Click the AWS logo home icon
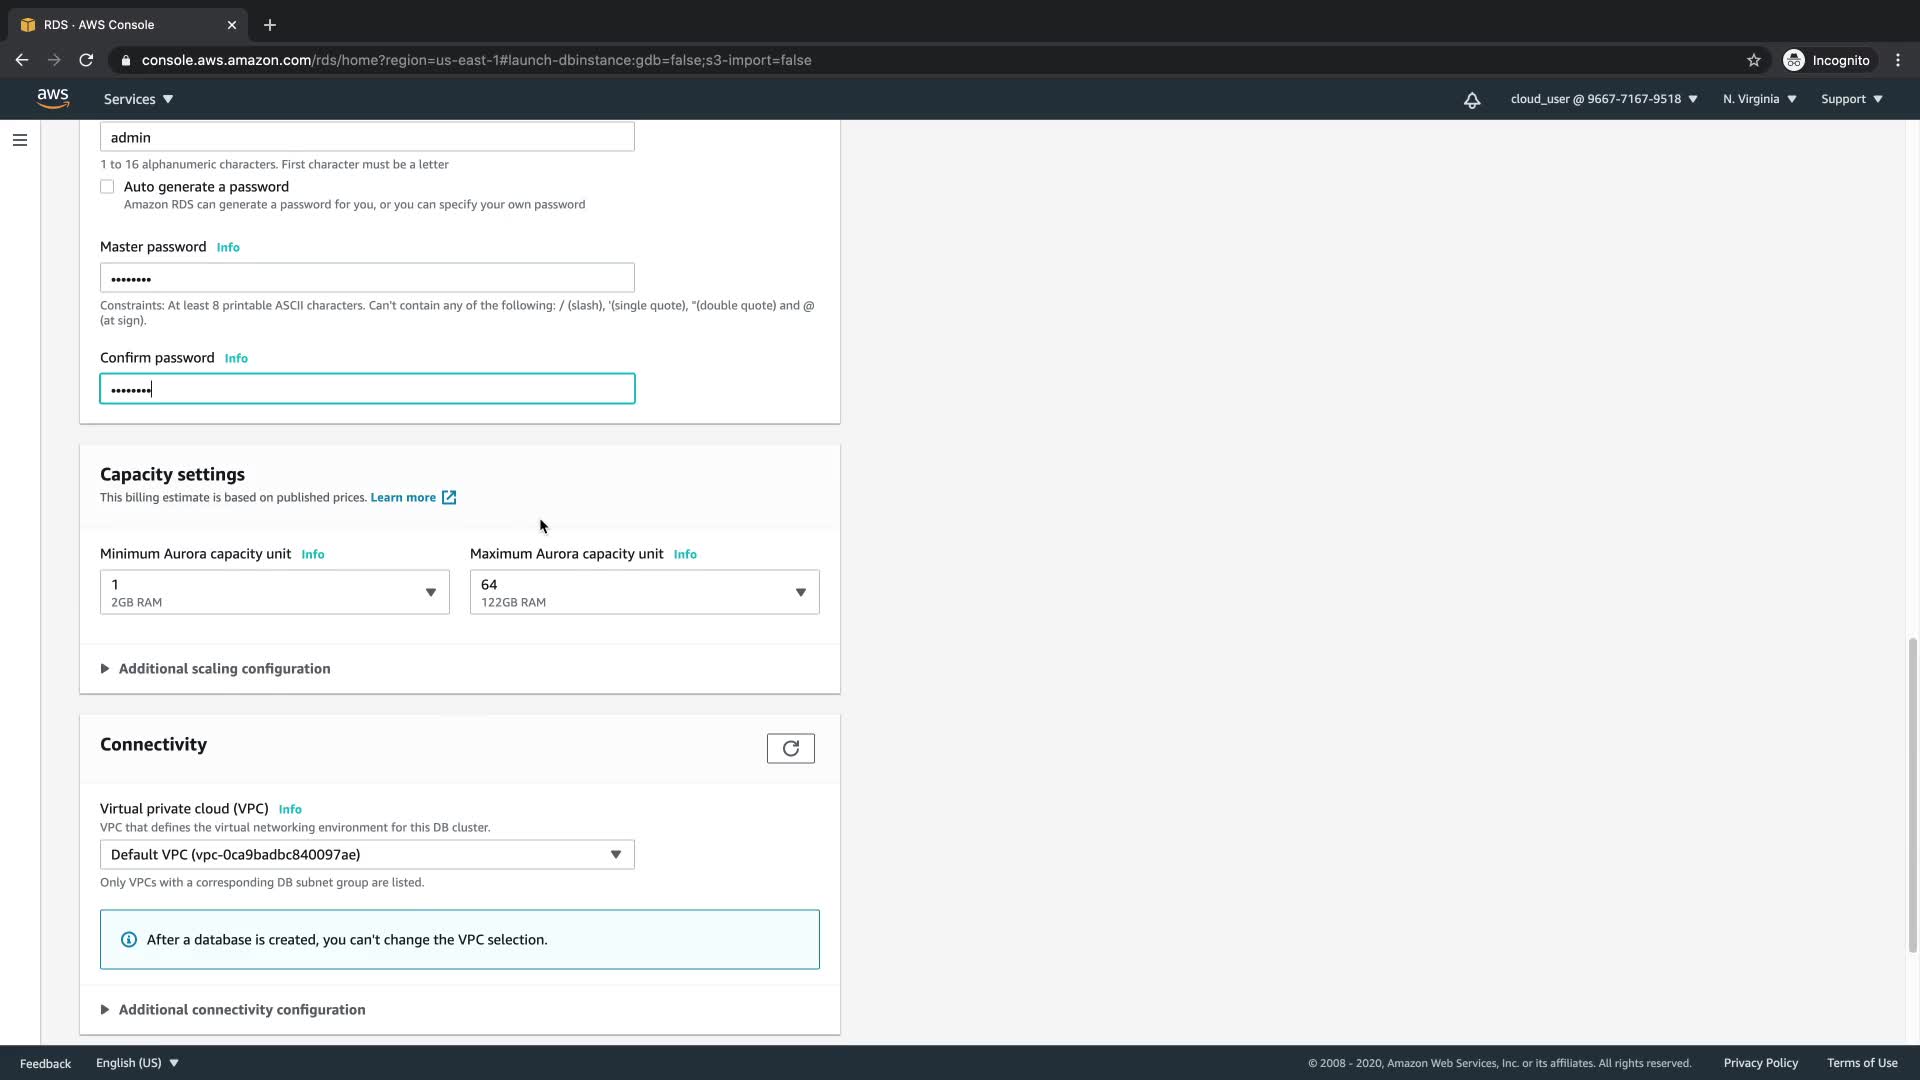This screenshot has width=1920, height=1080. pos(53,98)
